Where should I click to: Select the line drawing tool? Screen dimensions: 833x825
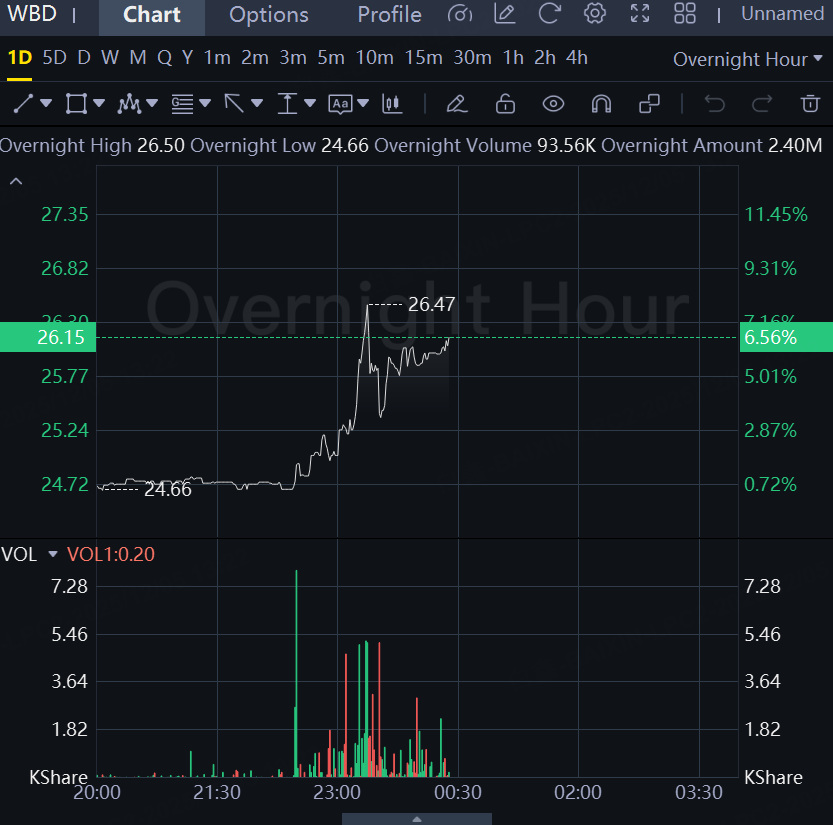point(23,104)
